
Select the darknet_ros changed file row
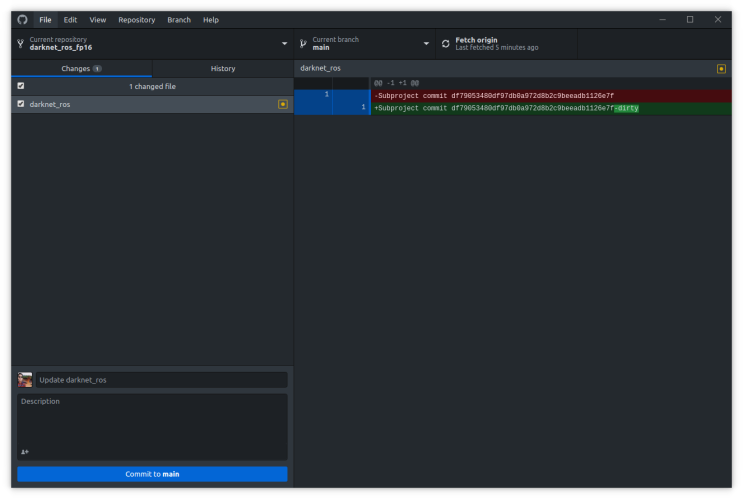pos(153,104)
